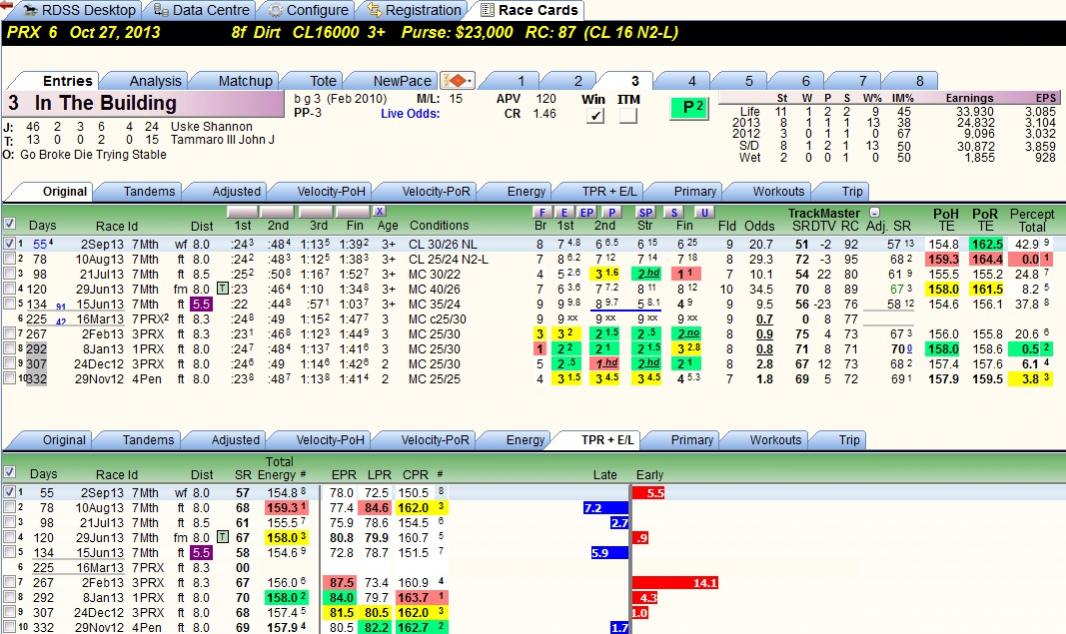Click the Conditions column header
Image resolution: width=1066 pixels, height=634 pixels.
(439, 226)
